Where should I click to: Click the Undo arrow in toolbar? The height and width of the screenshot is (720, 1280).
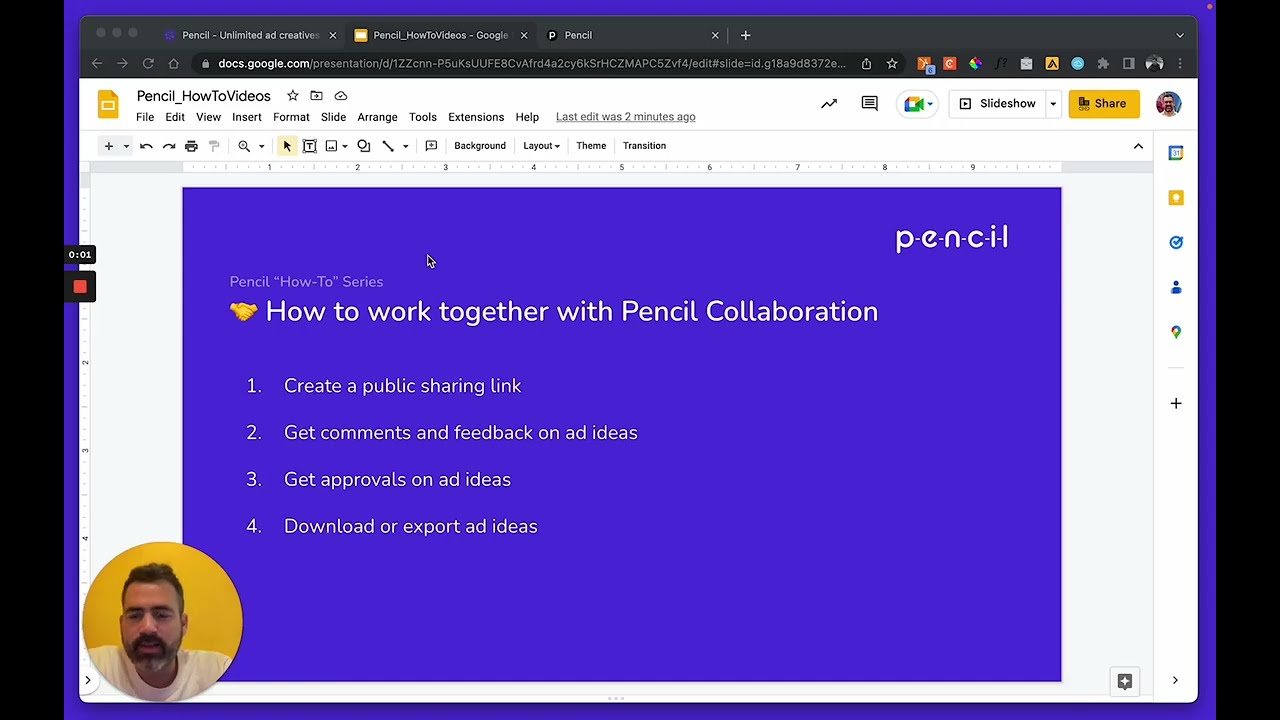(x=146, y=146)
